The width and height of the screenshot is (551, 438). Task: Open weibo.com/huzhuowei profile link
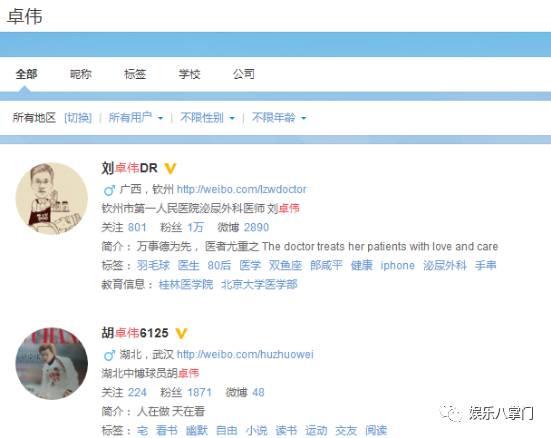point(245,354)
